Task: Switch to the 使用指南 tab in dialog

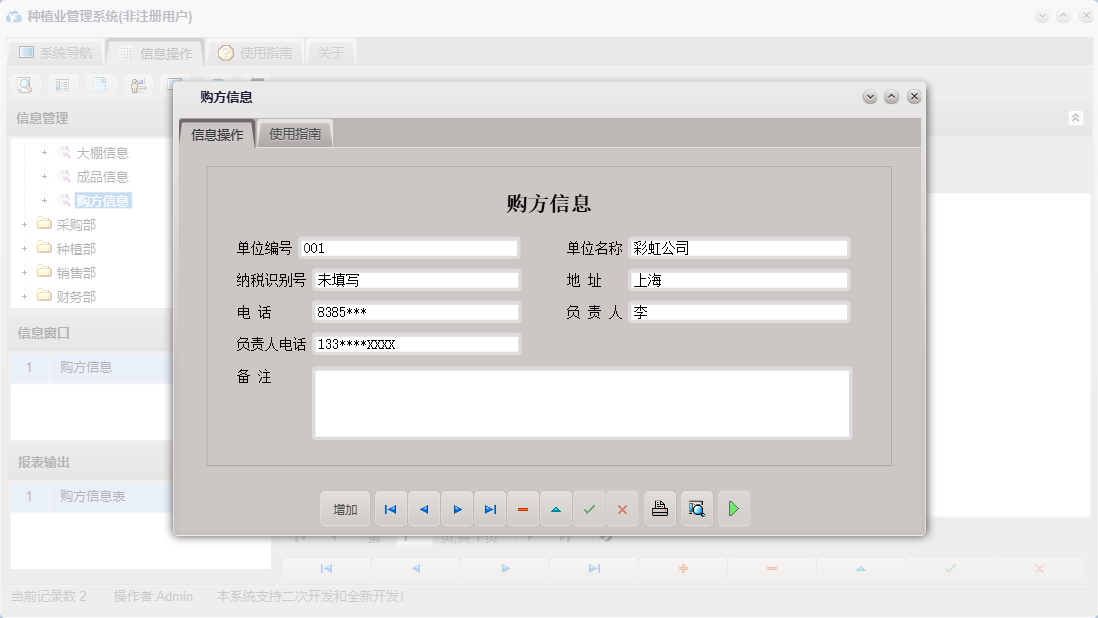Action: [x=295, y=131]
